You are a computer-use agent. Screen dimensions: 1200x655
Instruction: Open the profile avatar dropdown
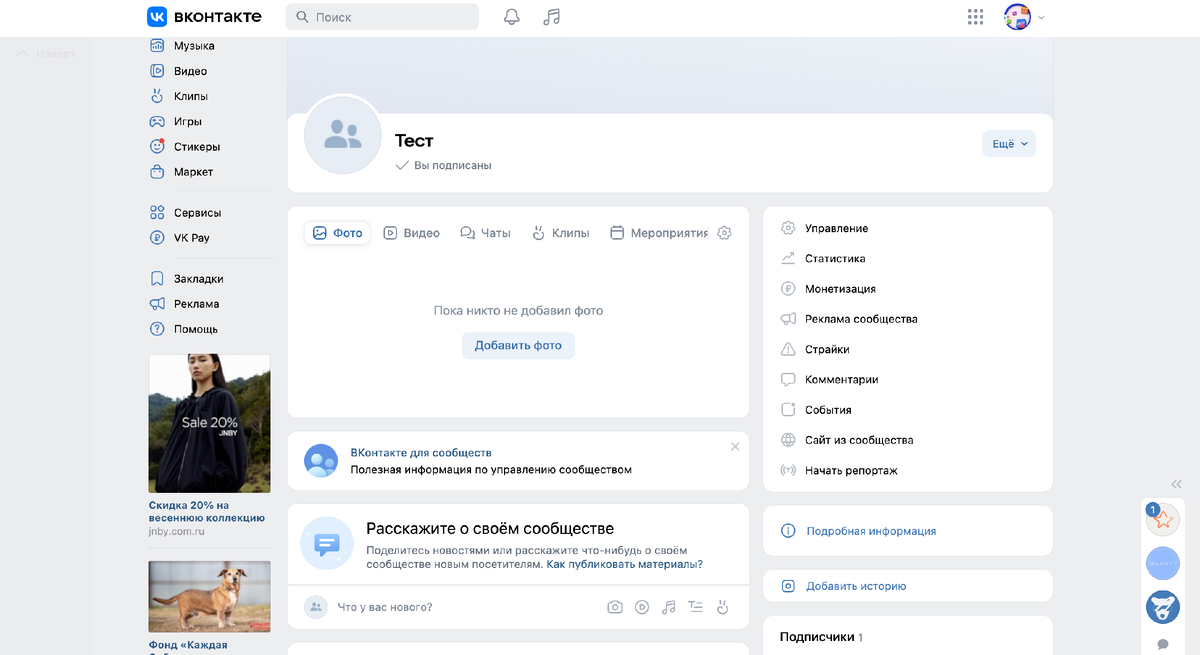point(1017,16)
